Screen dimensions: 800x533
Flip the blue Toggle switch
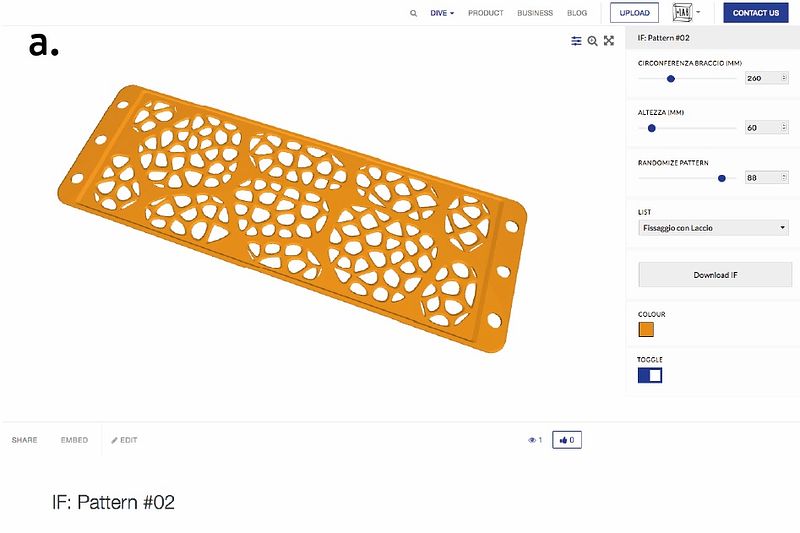click(x=650, y=375)
